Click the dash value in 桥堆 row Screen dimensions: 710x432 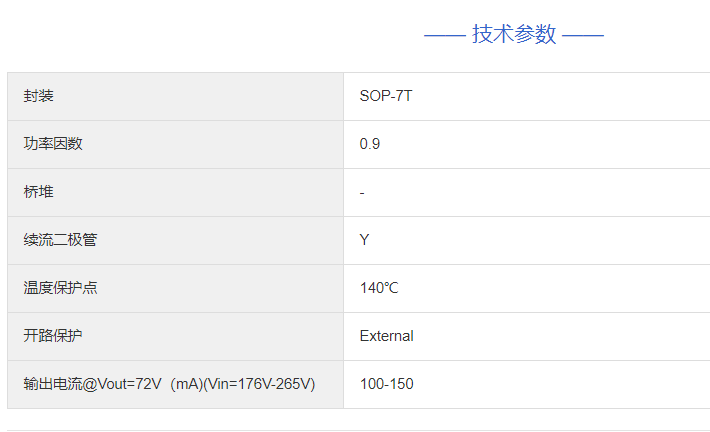click(362, 192)
